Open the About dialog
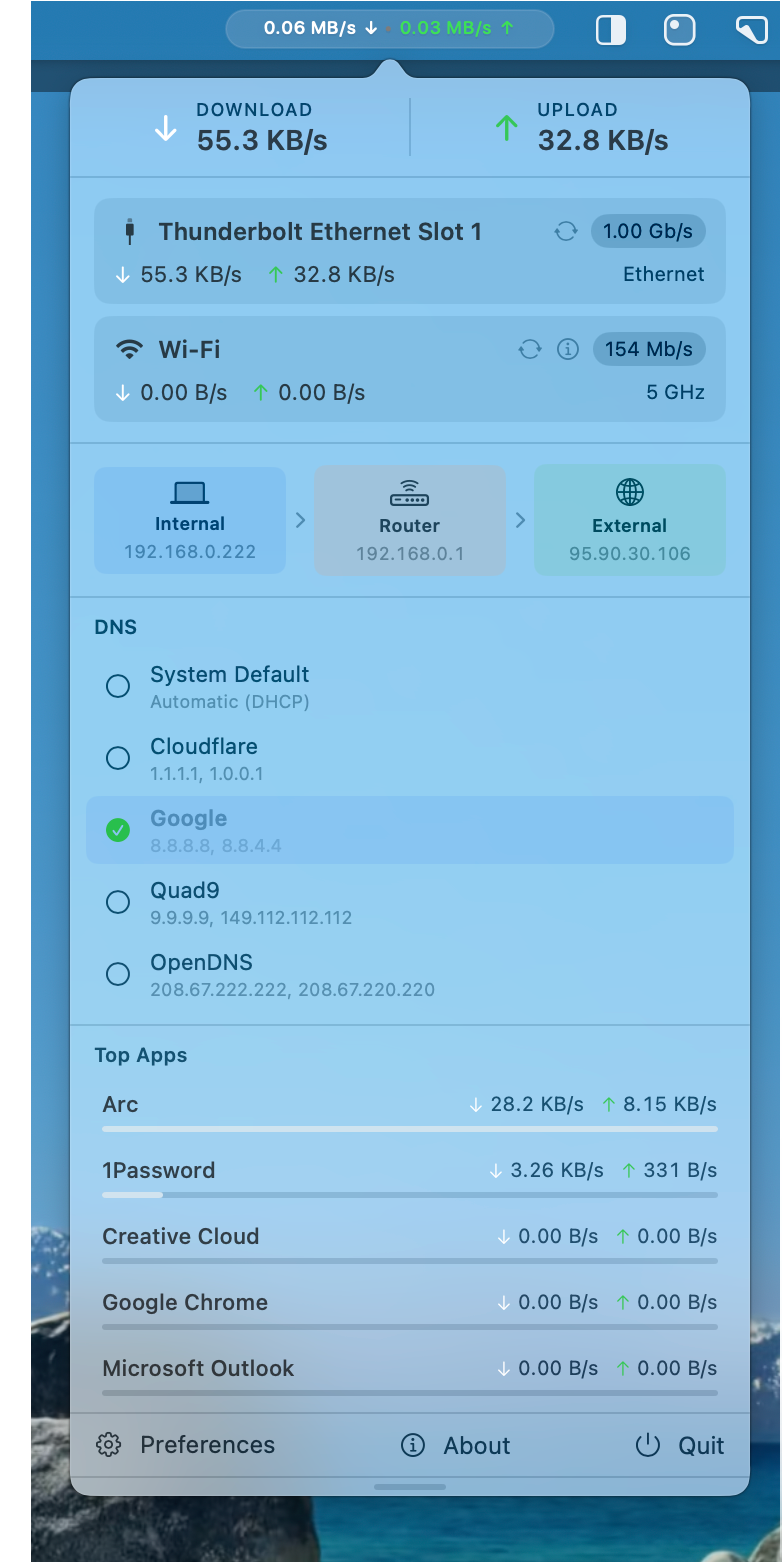The width and height of the screenshot is (782, 1562). tap(455, 1445)
